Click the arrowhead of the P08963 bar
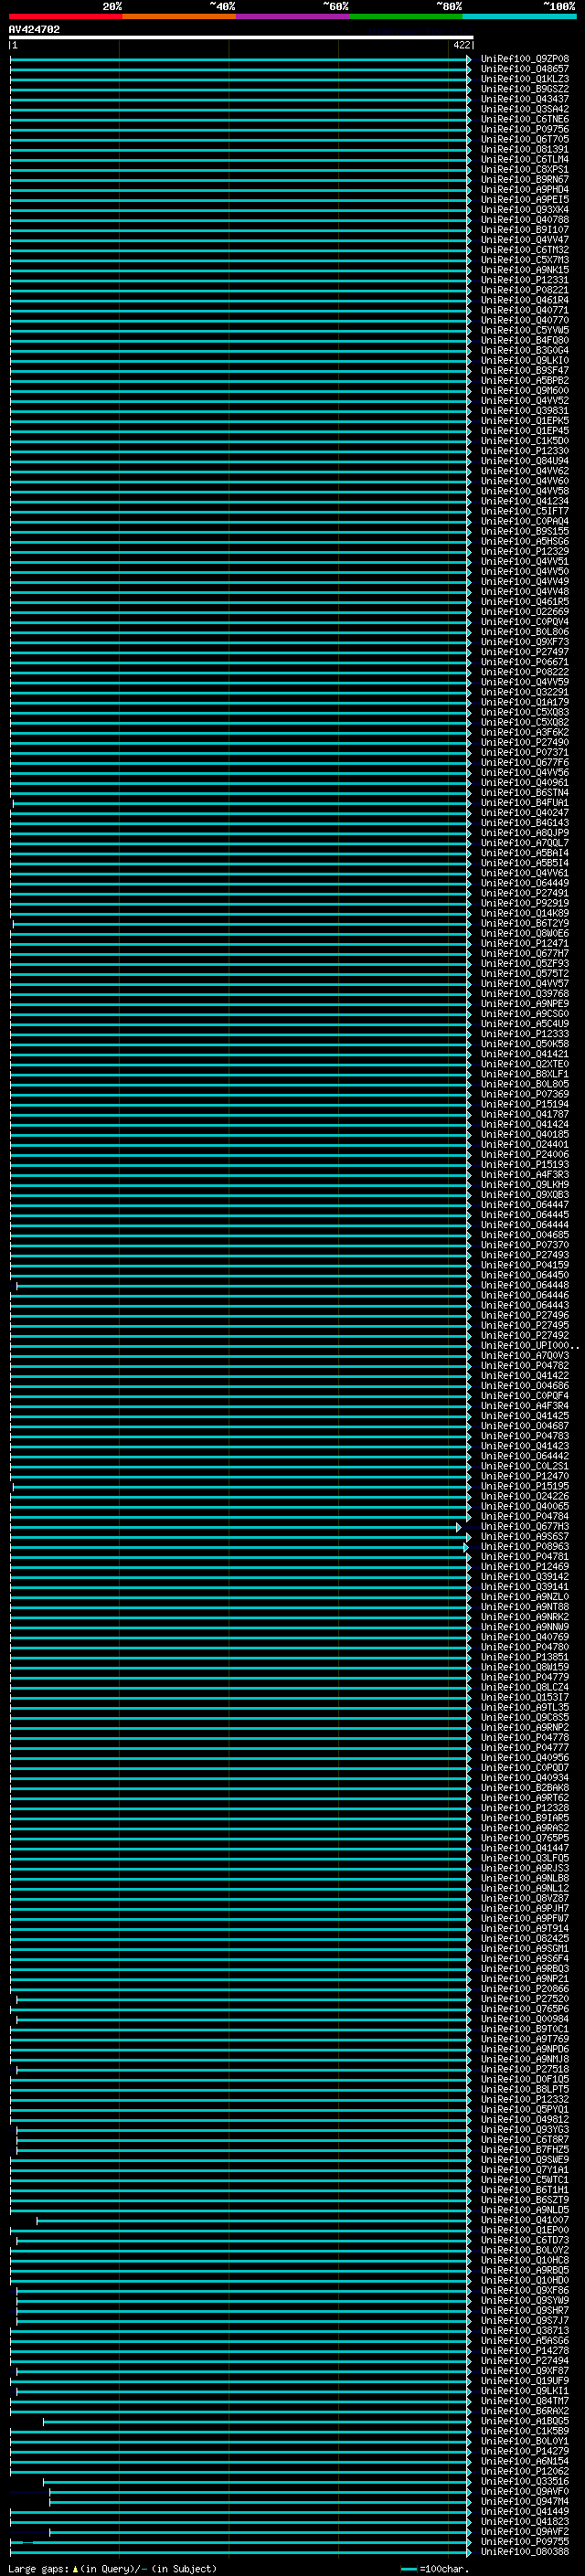 tap(466, 1547)
